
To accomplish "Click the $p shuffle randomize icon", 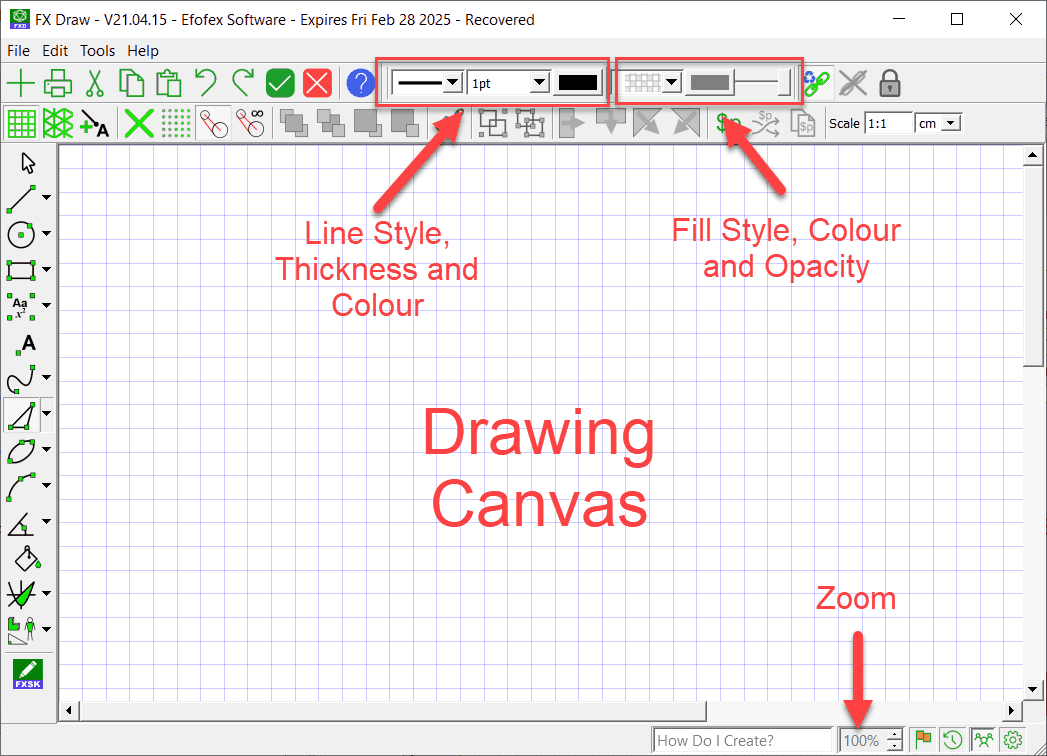I will (765, 124).
